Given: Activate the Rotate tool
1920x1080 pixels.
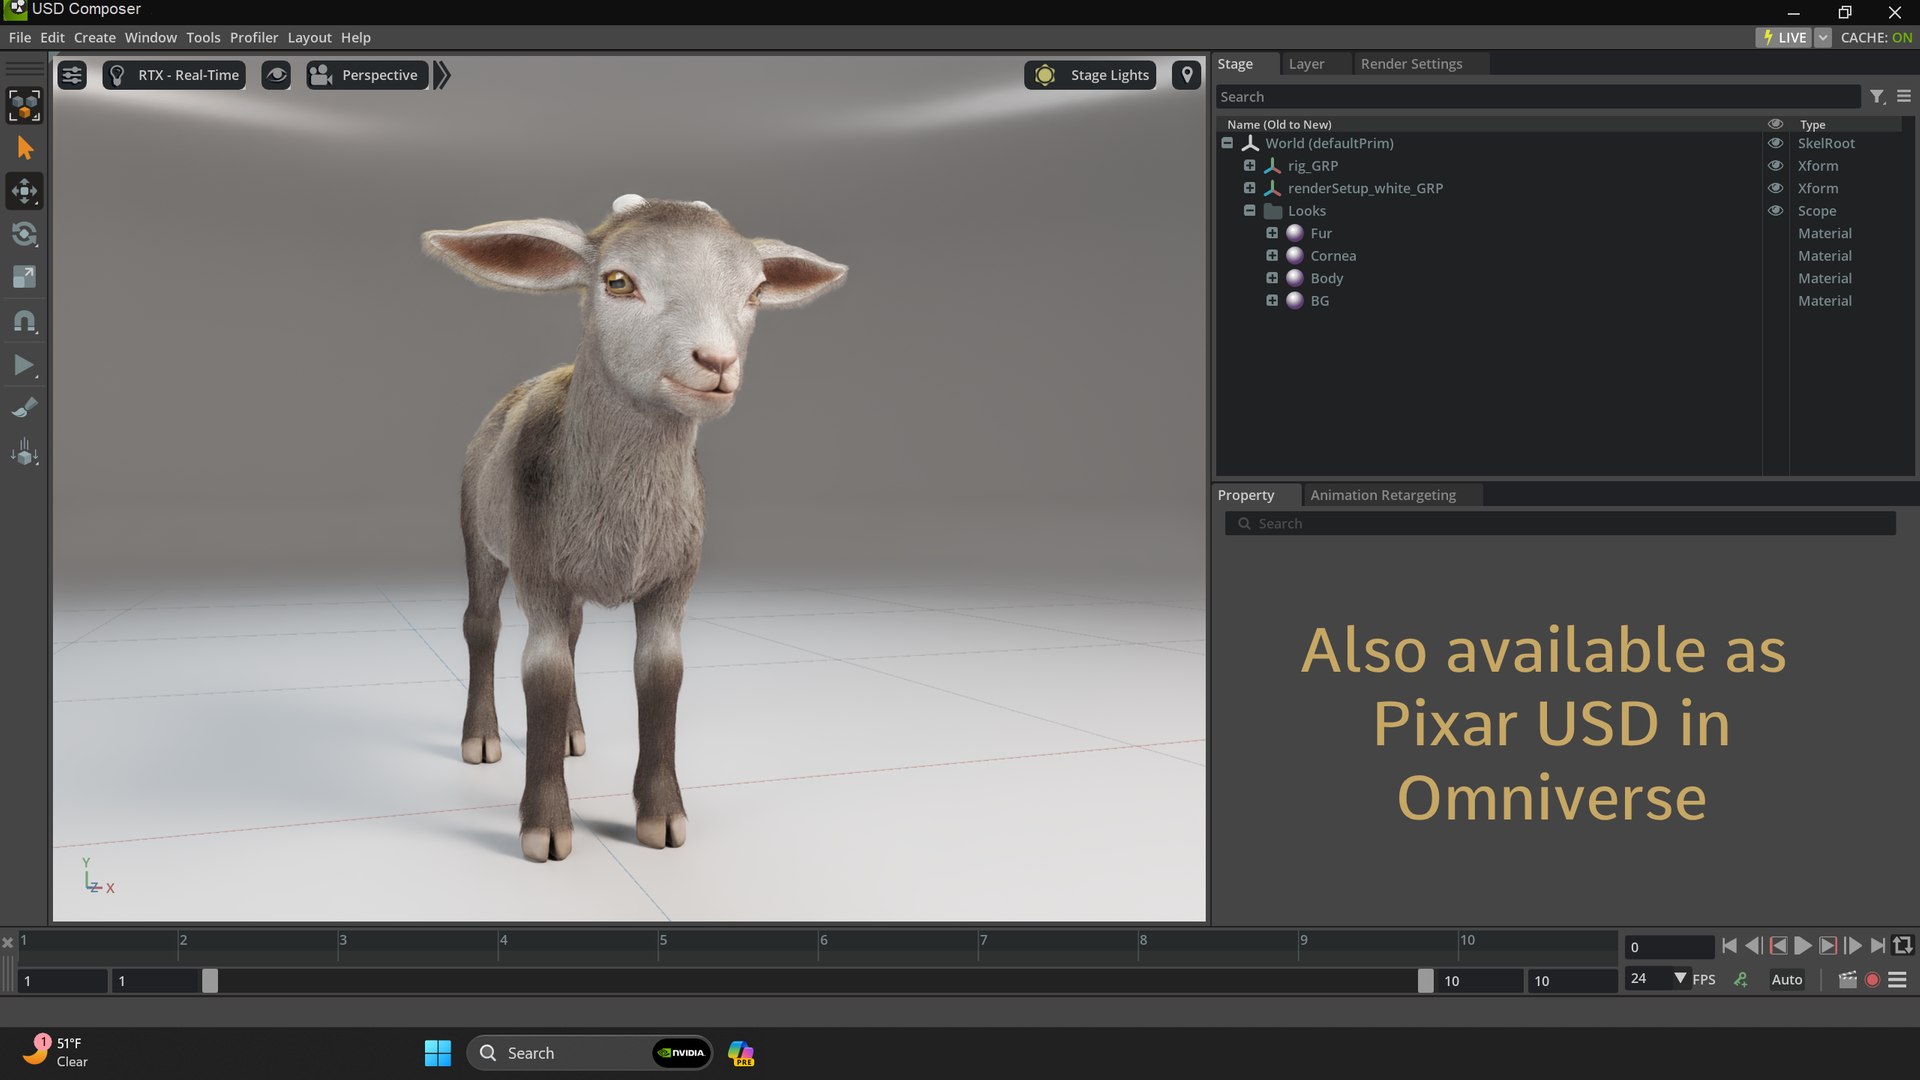Looking at the screenshot, I should 24,234.
